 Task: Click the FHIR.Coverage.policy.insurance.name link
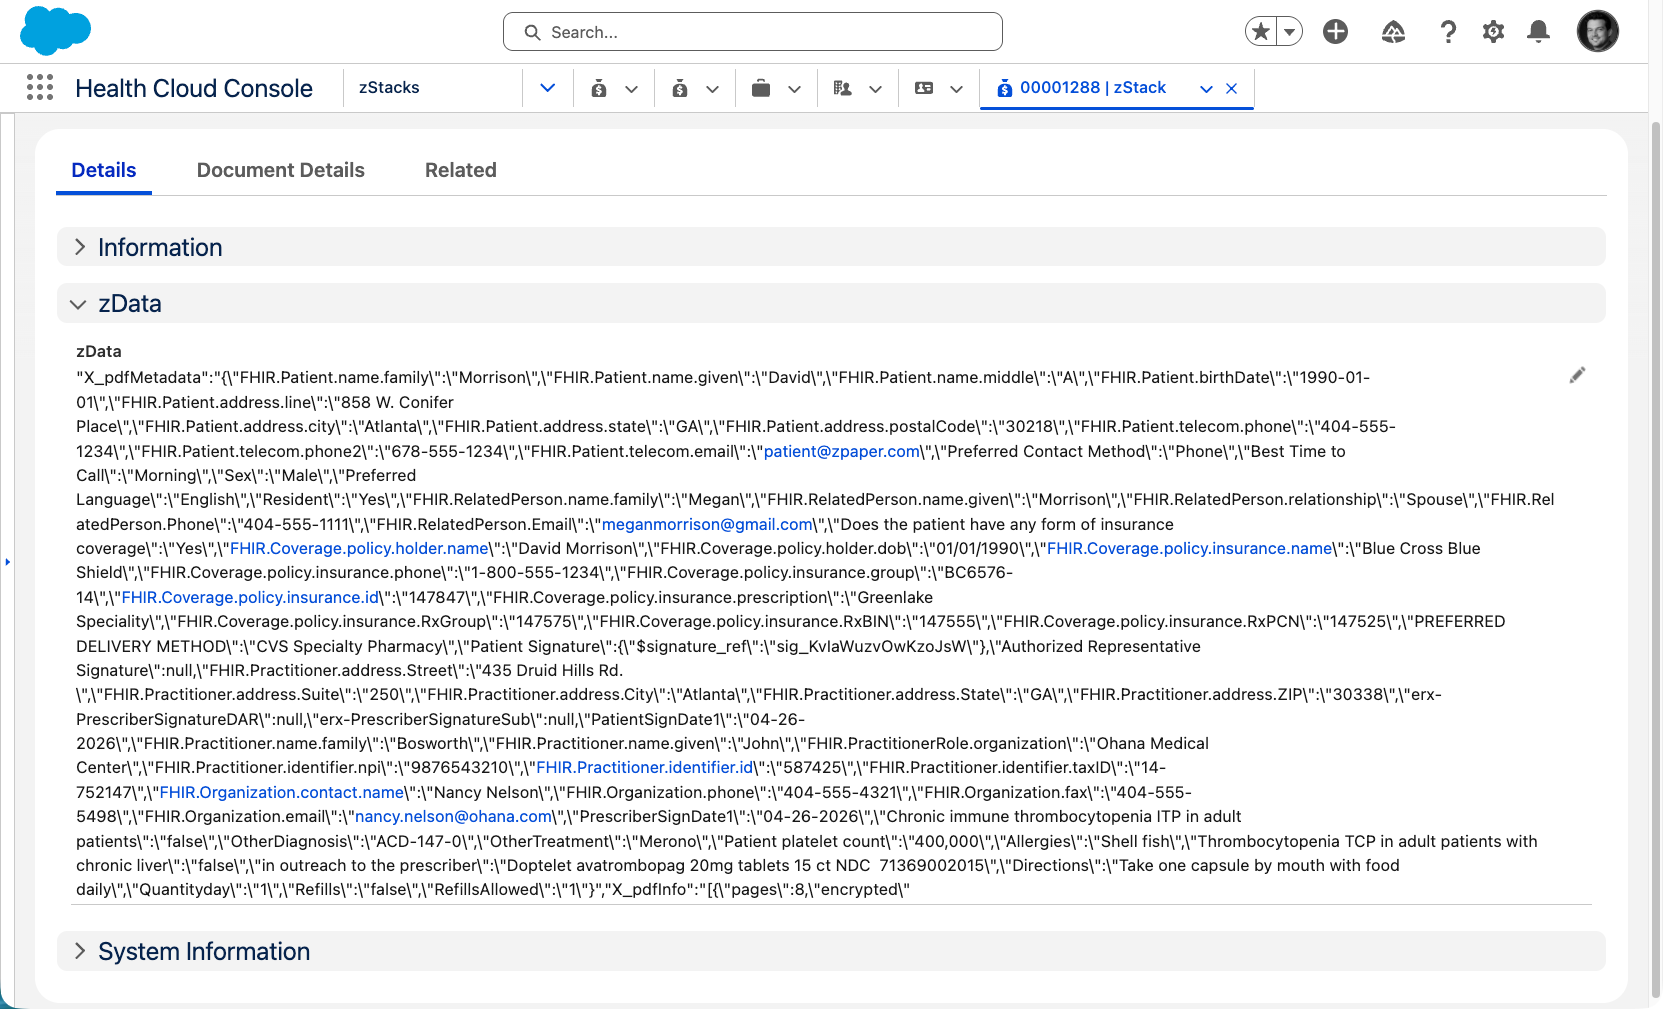(x=1190, y=548)
